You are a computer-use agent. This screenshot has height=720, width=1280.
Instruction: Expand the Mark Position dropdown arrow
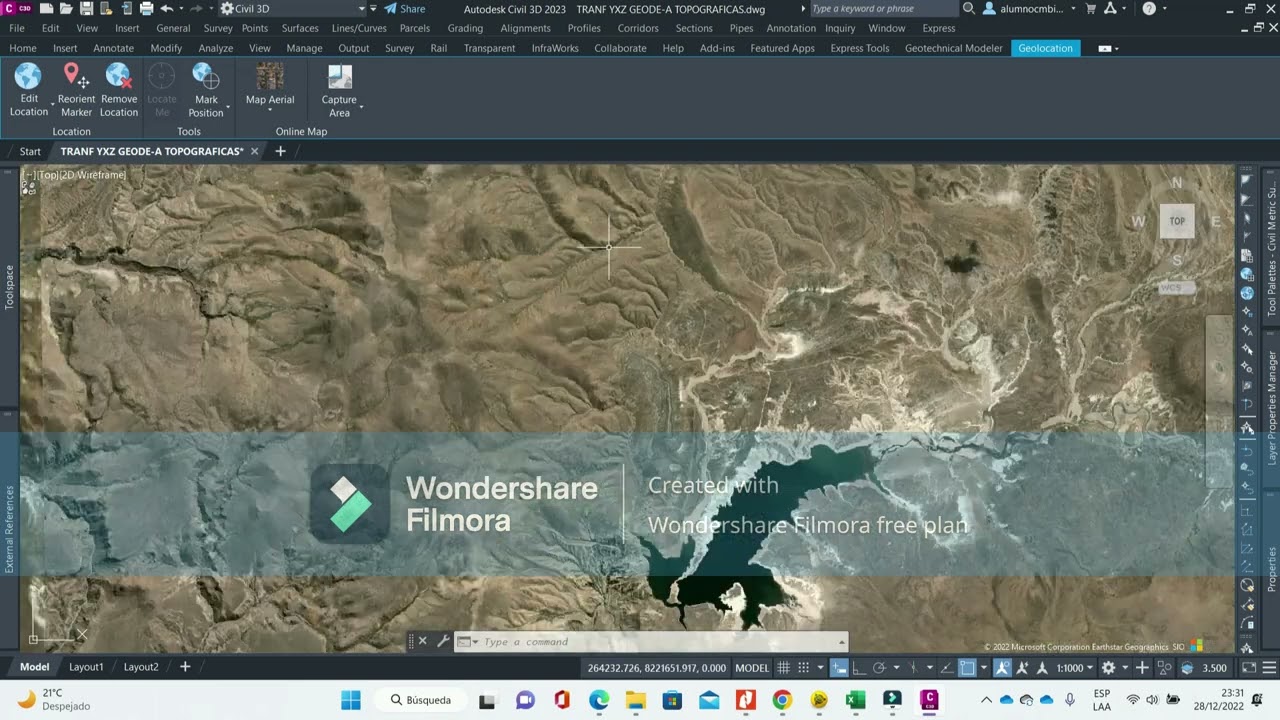pyautogui.click(x=229, y=106)
